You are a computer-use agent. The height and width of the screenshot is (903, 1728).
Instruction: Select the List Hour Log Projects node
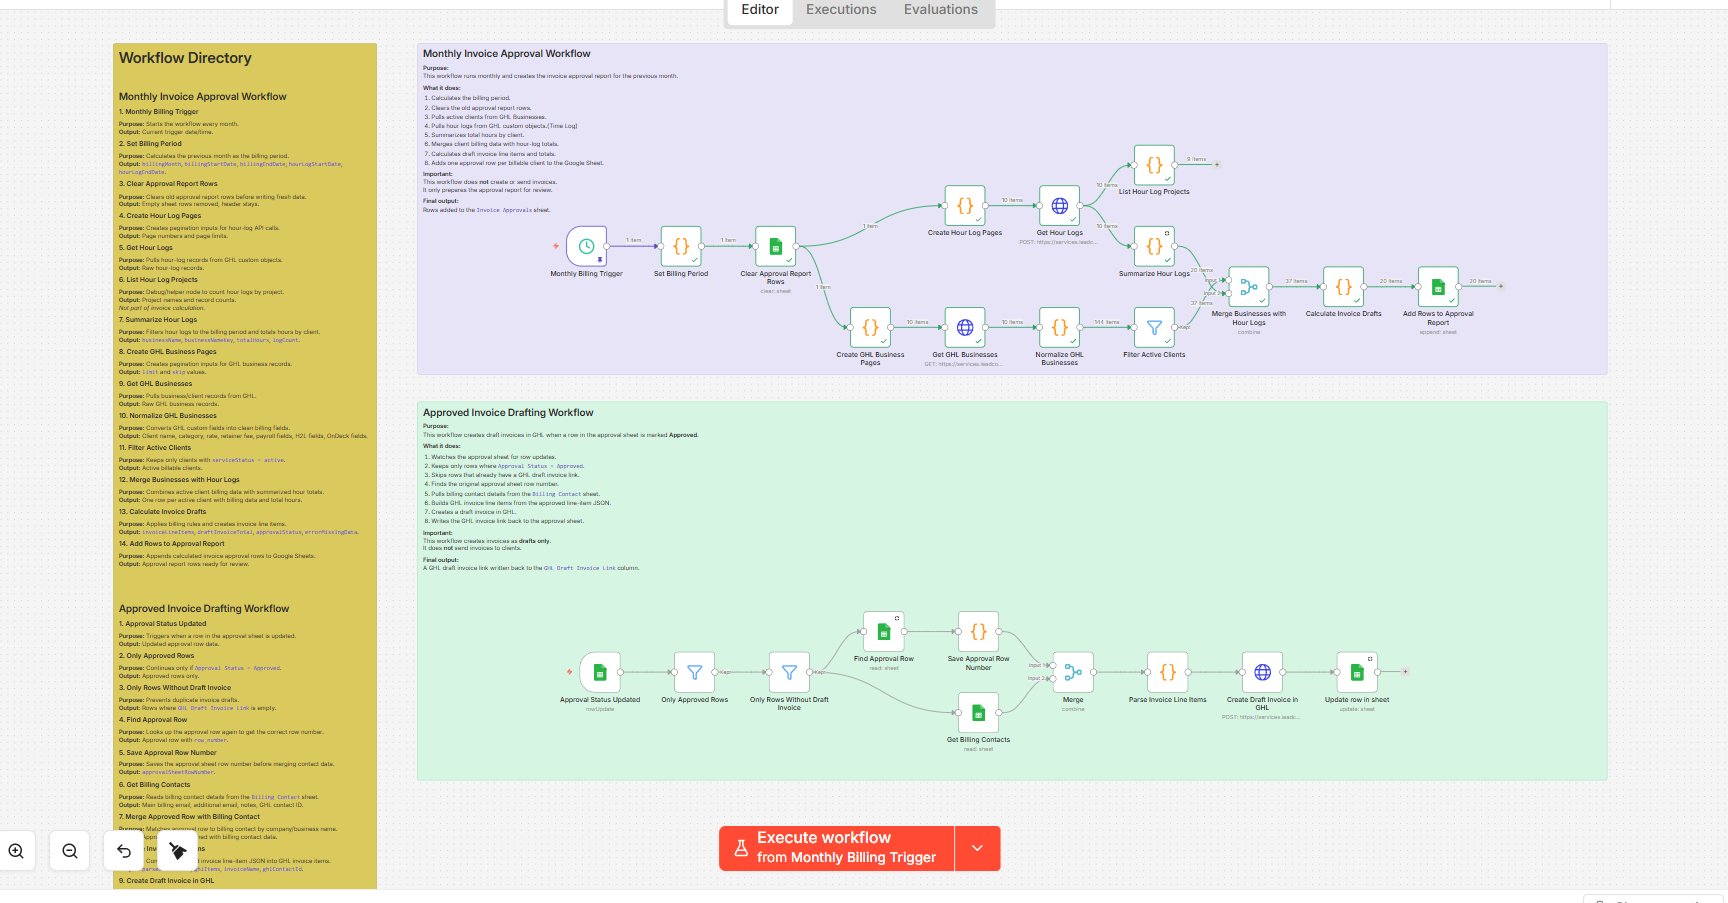click(x=1154, y=165)
